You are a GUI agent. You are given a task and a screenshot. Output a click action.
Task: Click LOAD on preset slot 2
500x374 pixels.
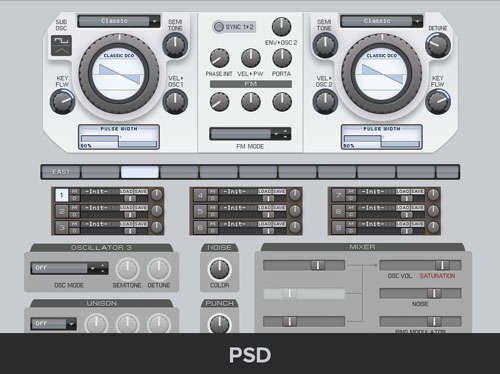click(126, 208)
